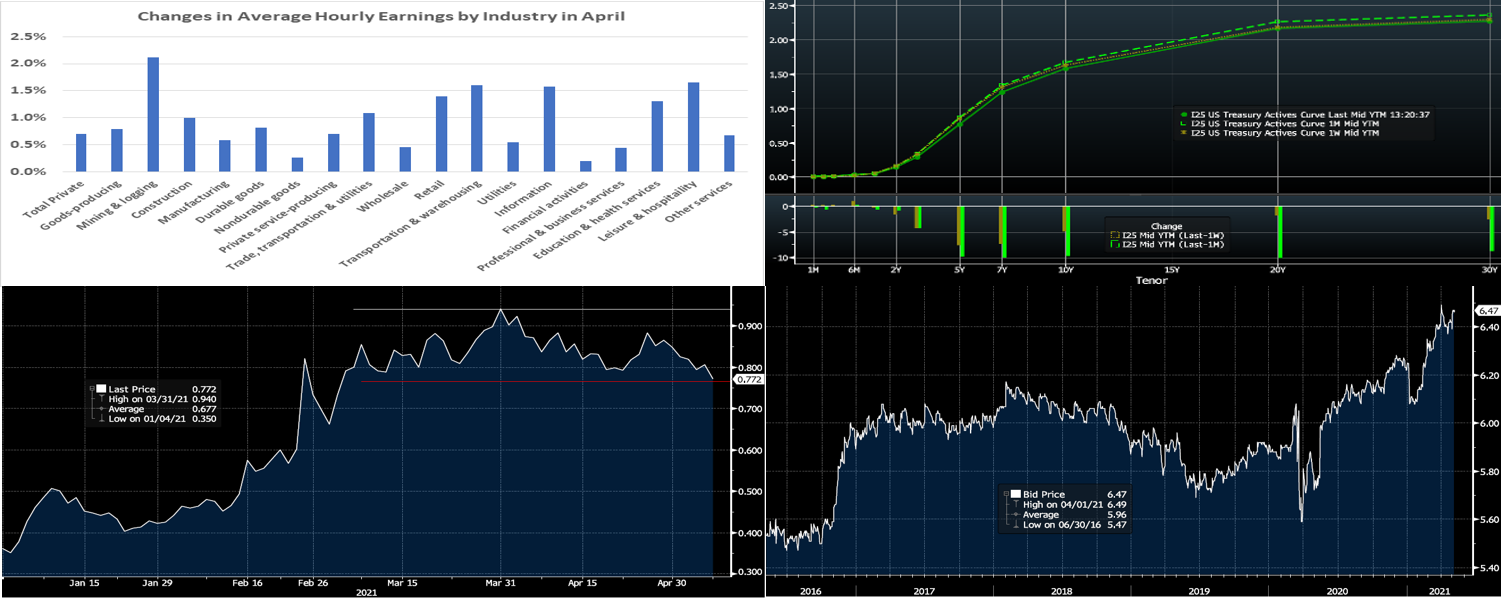
Task: Click the Change legend title
Action: 1167,226
